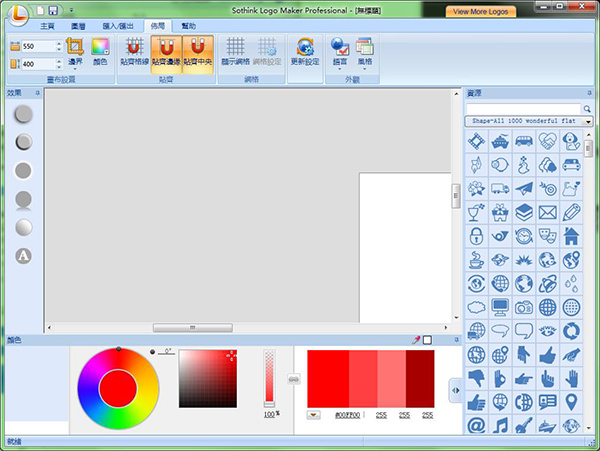Select the steaming coffee cup shape

[x=476, y=260]
